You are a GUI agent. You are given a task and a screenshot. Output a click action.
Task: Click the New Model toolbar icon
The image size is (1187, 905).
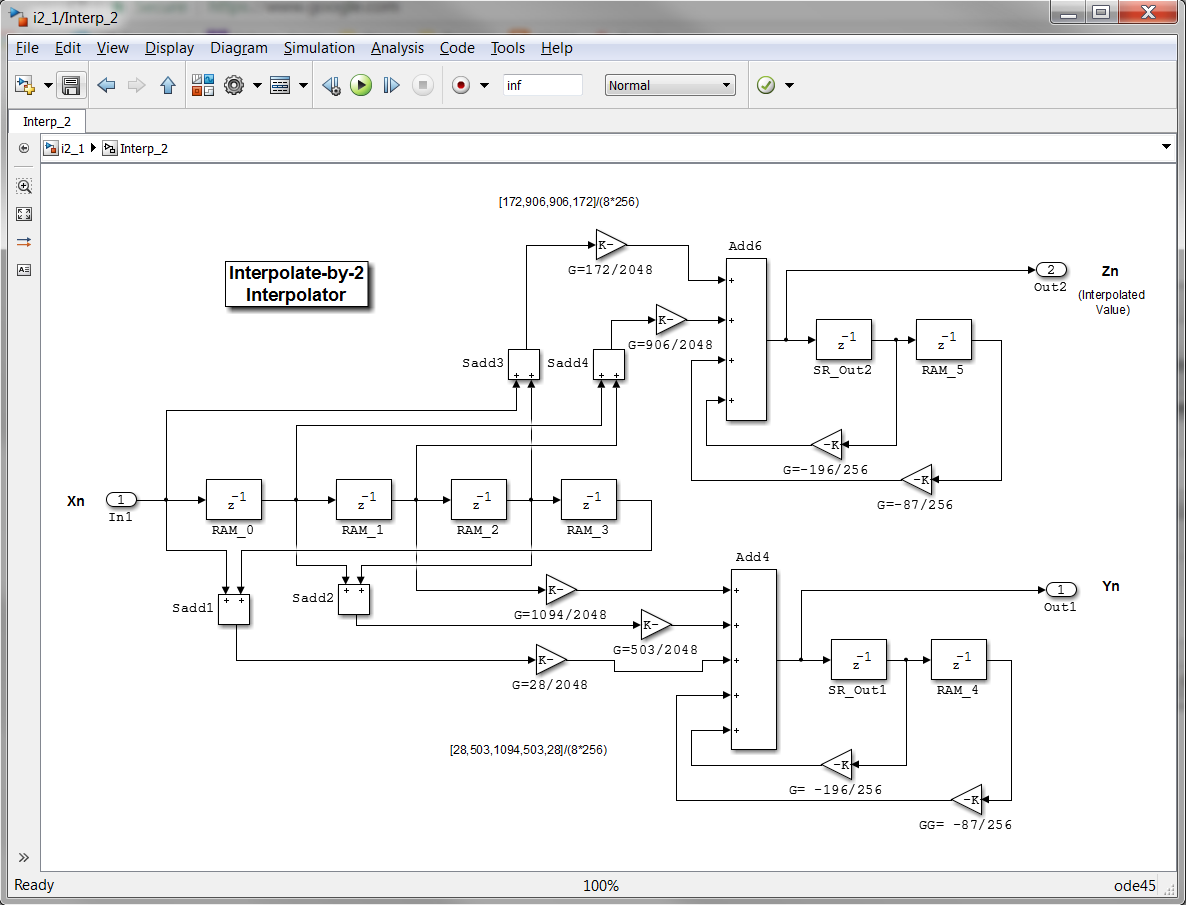(25, 86)
